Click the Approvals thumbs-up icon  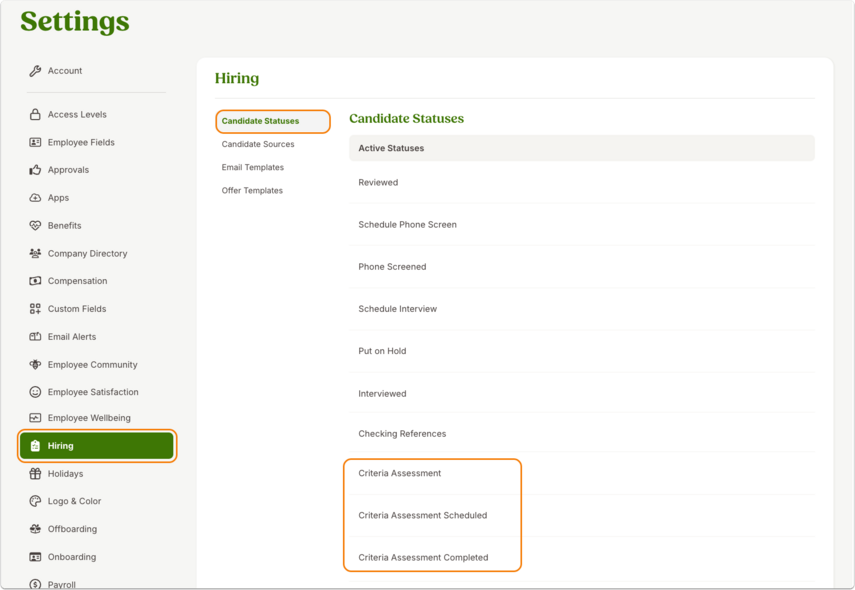[35, 170]
